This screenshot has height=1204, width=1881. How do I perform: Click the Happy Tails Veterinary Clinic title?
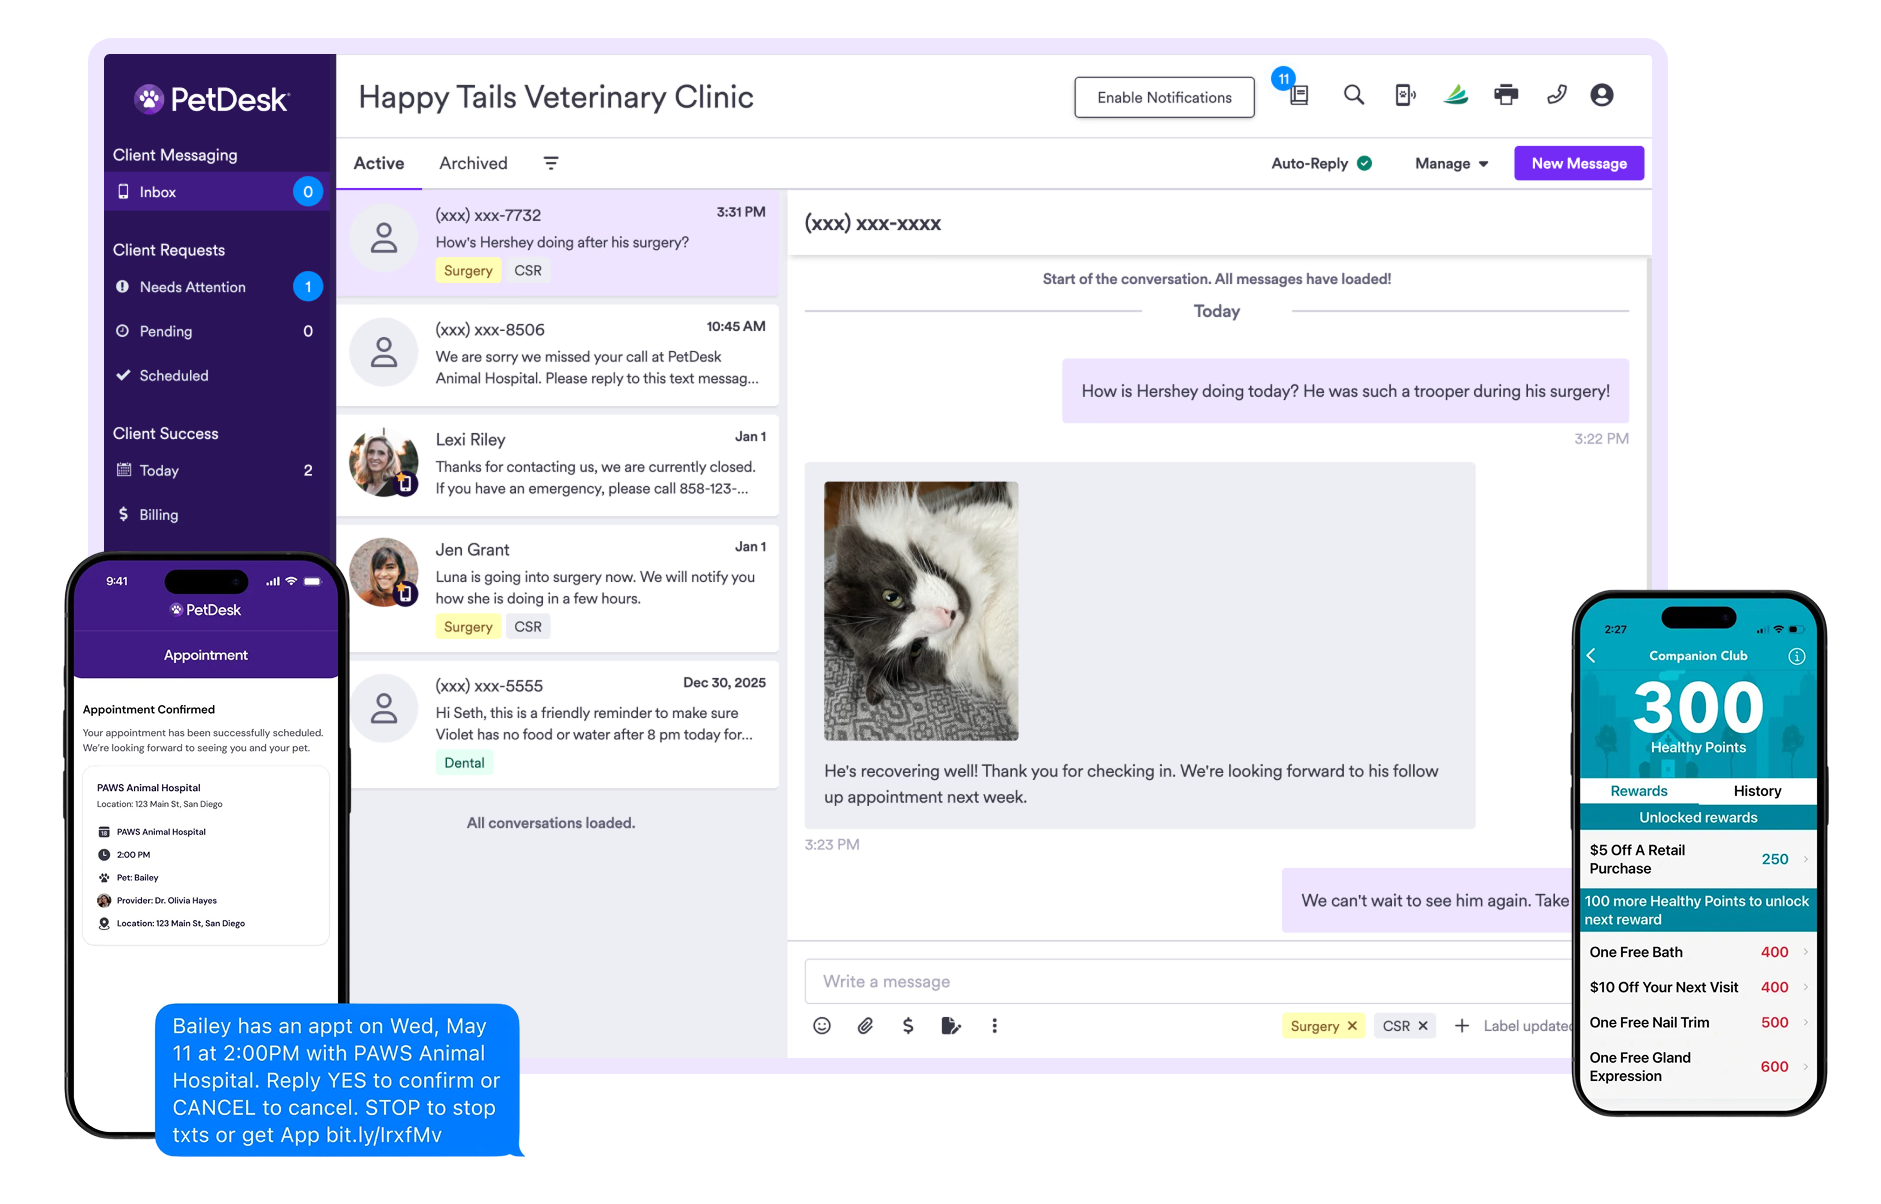click(x=556, y=97)
